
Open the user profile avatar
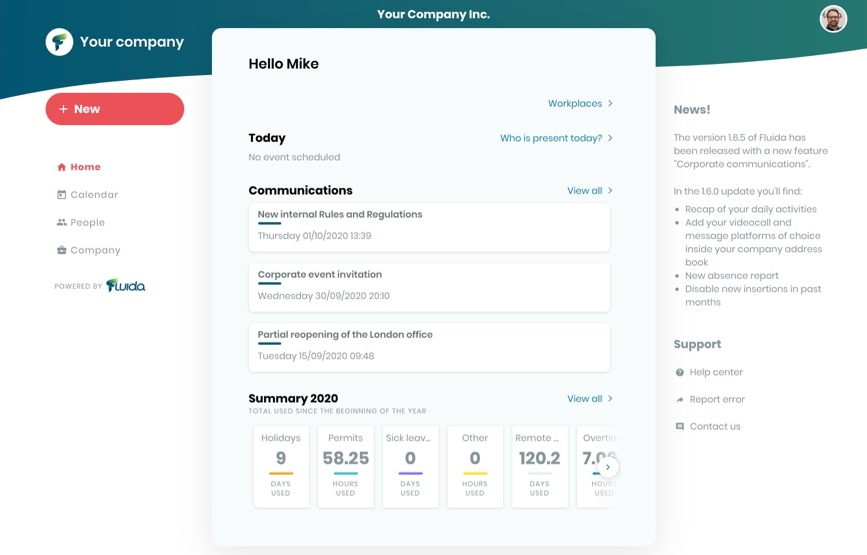click(833, 19)
